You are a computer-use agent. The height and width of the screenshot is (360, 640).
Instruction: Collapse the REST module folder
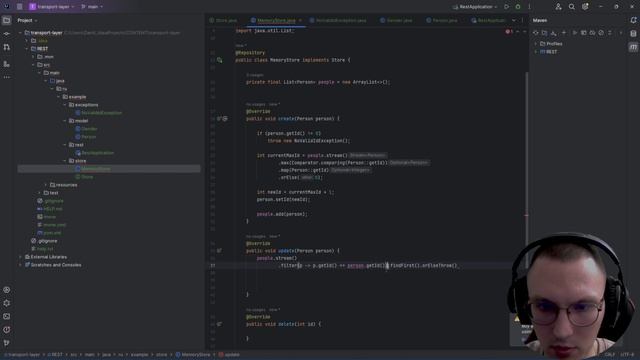pos(27,49)
